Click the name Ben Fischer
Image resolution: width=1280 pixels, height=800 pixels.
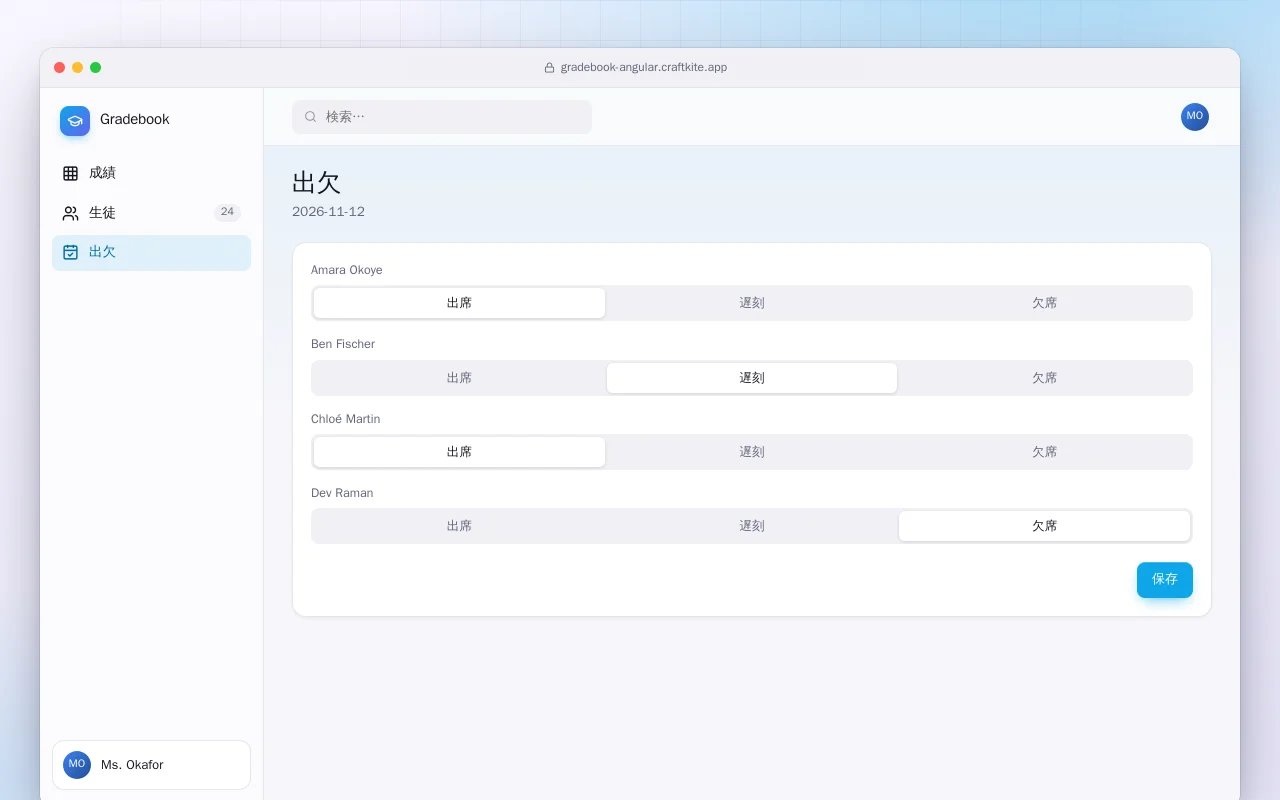[x=343, y=344]
